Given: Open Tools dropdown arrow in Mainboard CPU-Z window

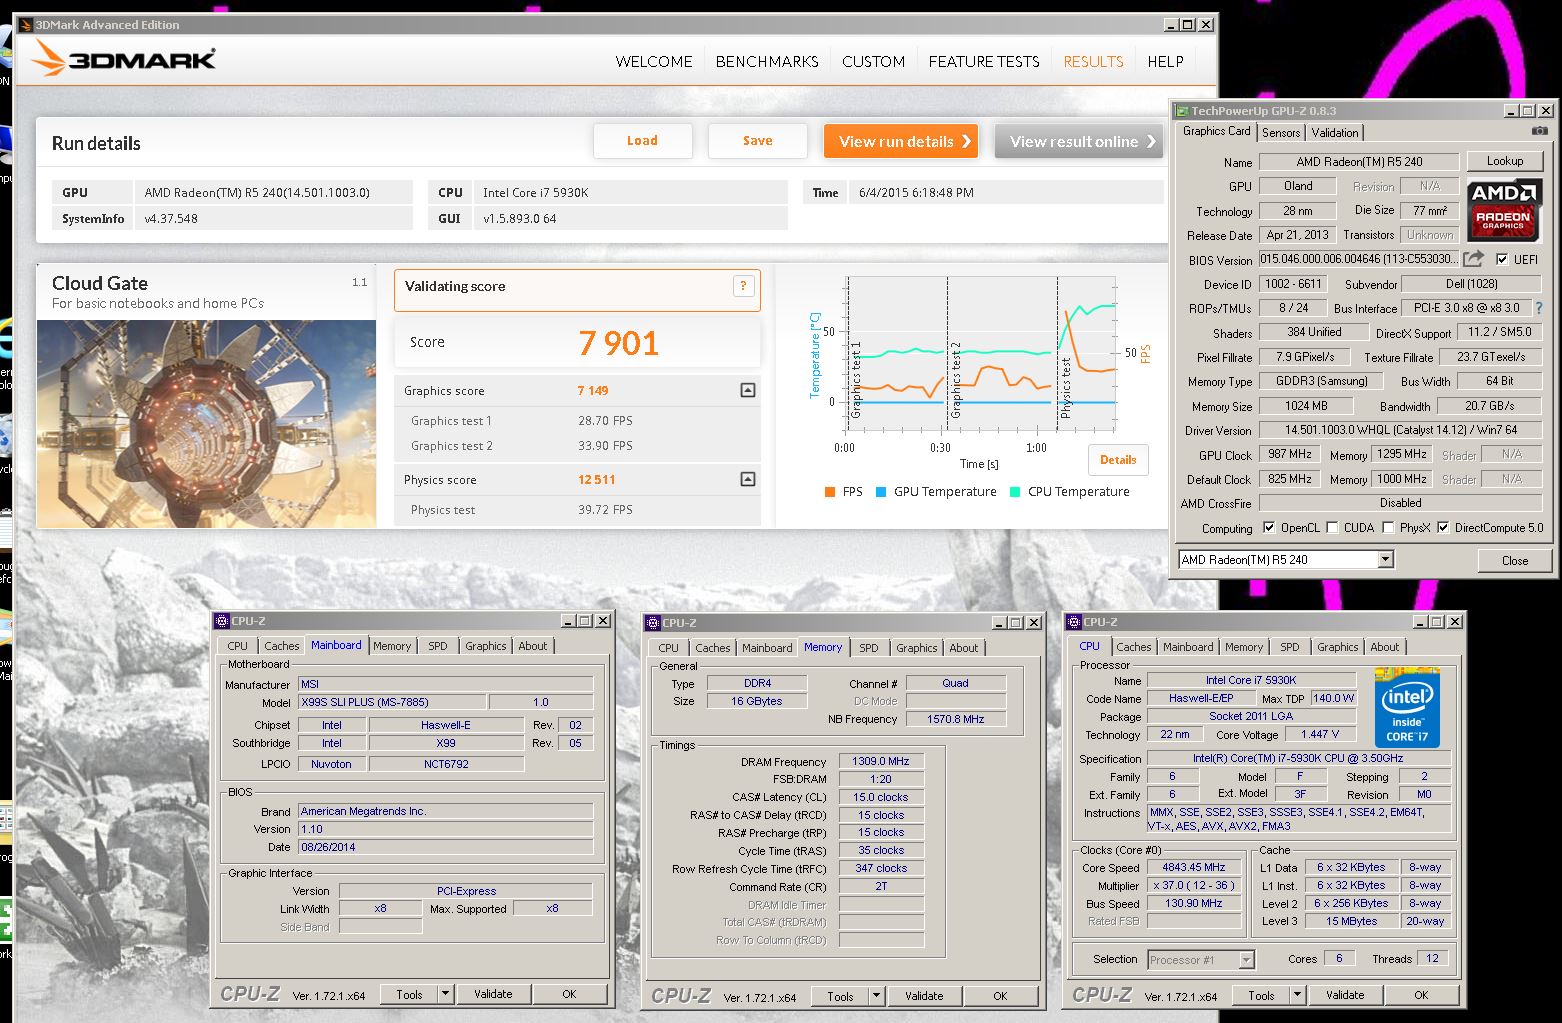Looking at the screenshot, I should (x=446, y=994).
